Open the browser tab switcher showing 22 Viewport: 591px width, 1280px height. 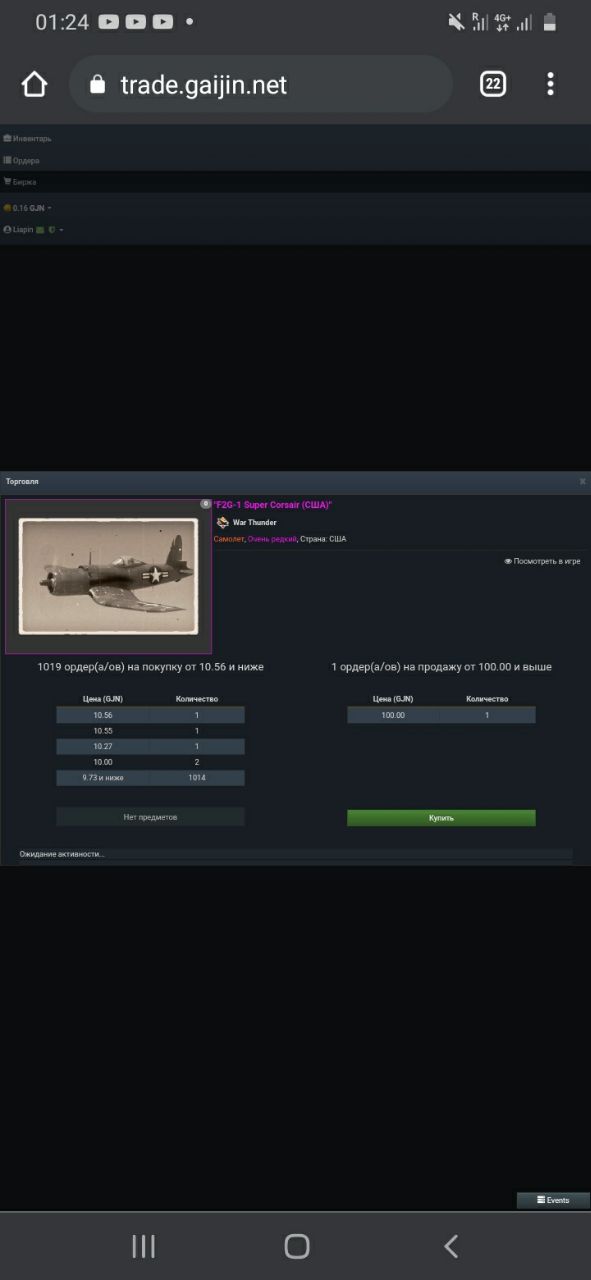click(493, 84)
